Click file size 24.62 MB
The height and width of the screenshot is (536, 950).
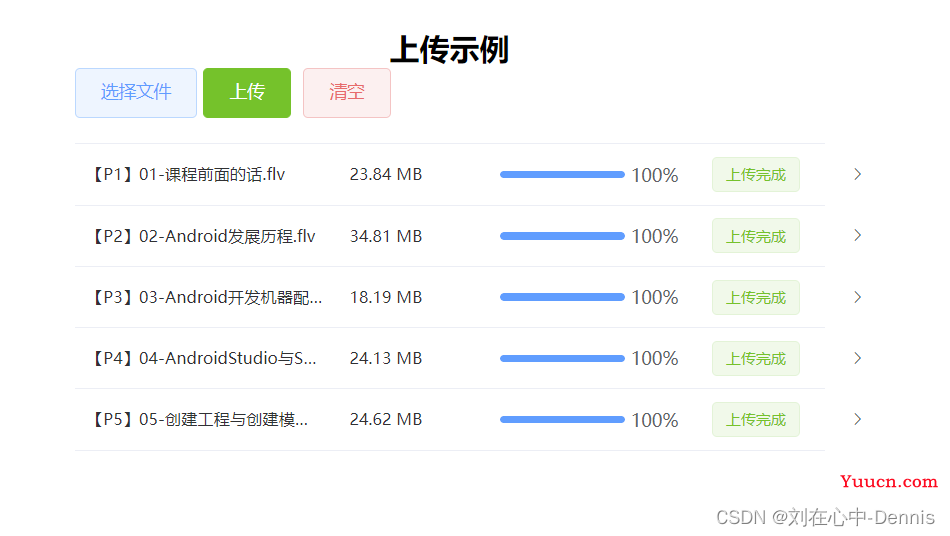(386, 420)
